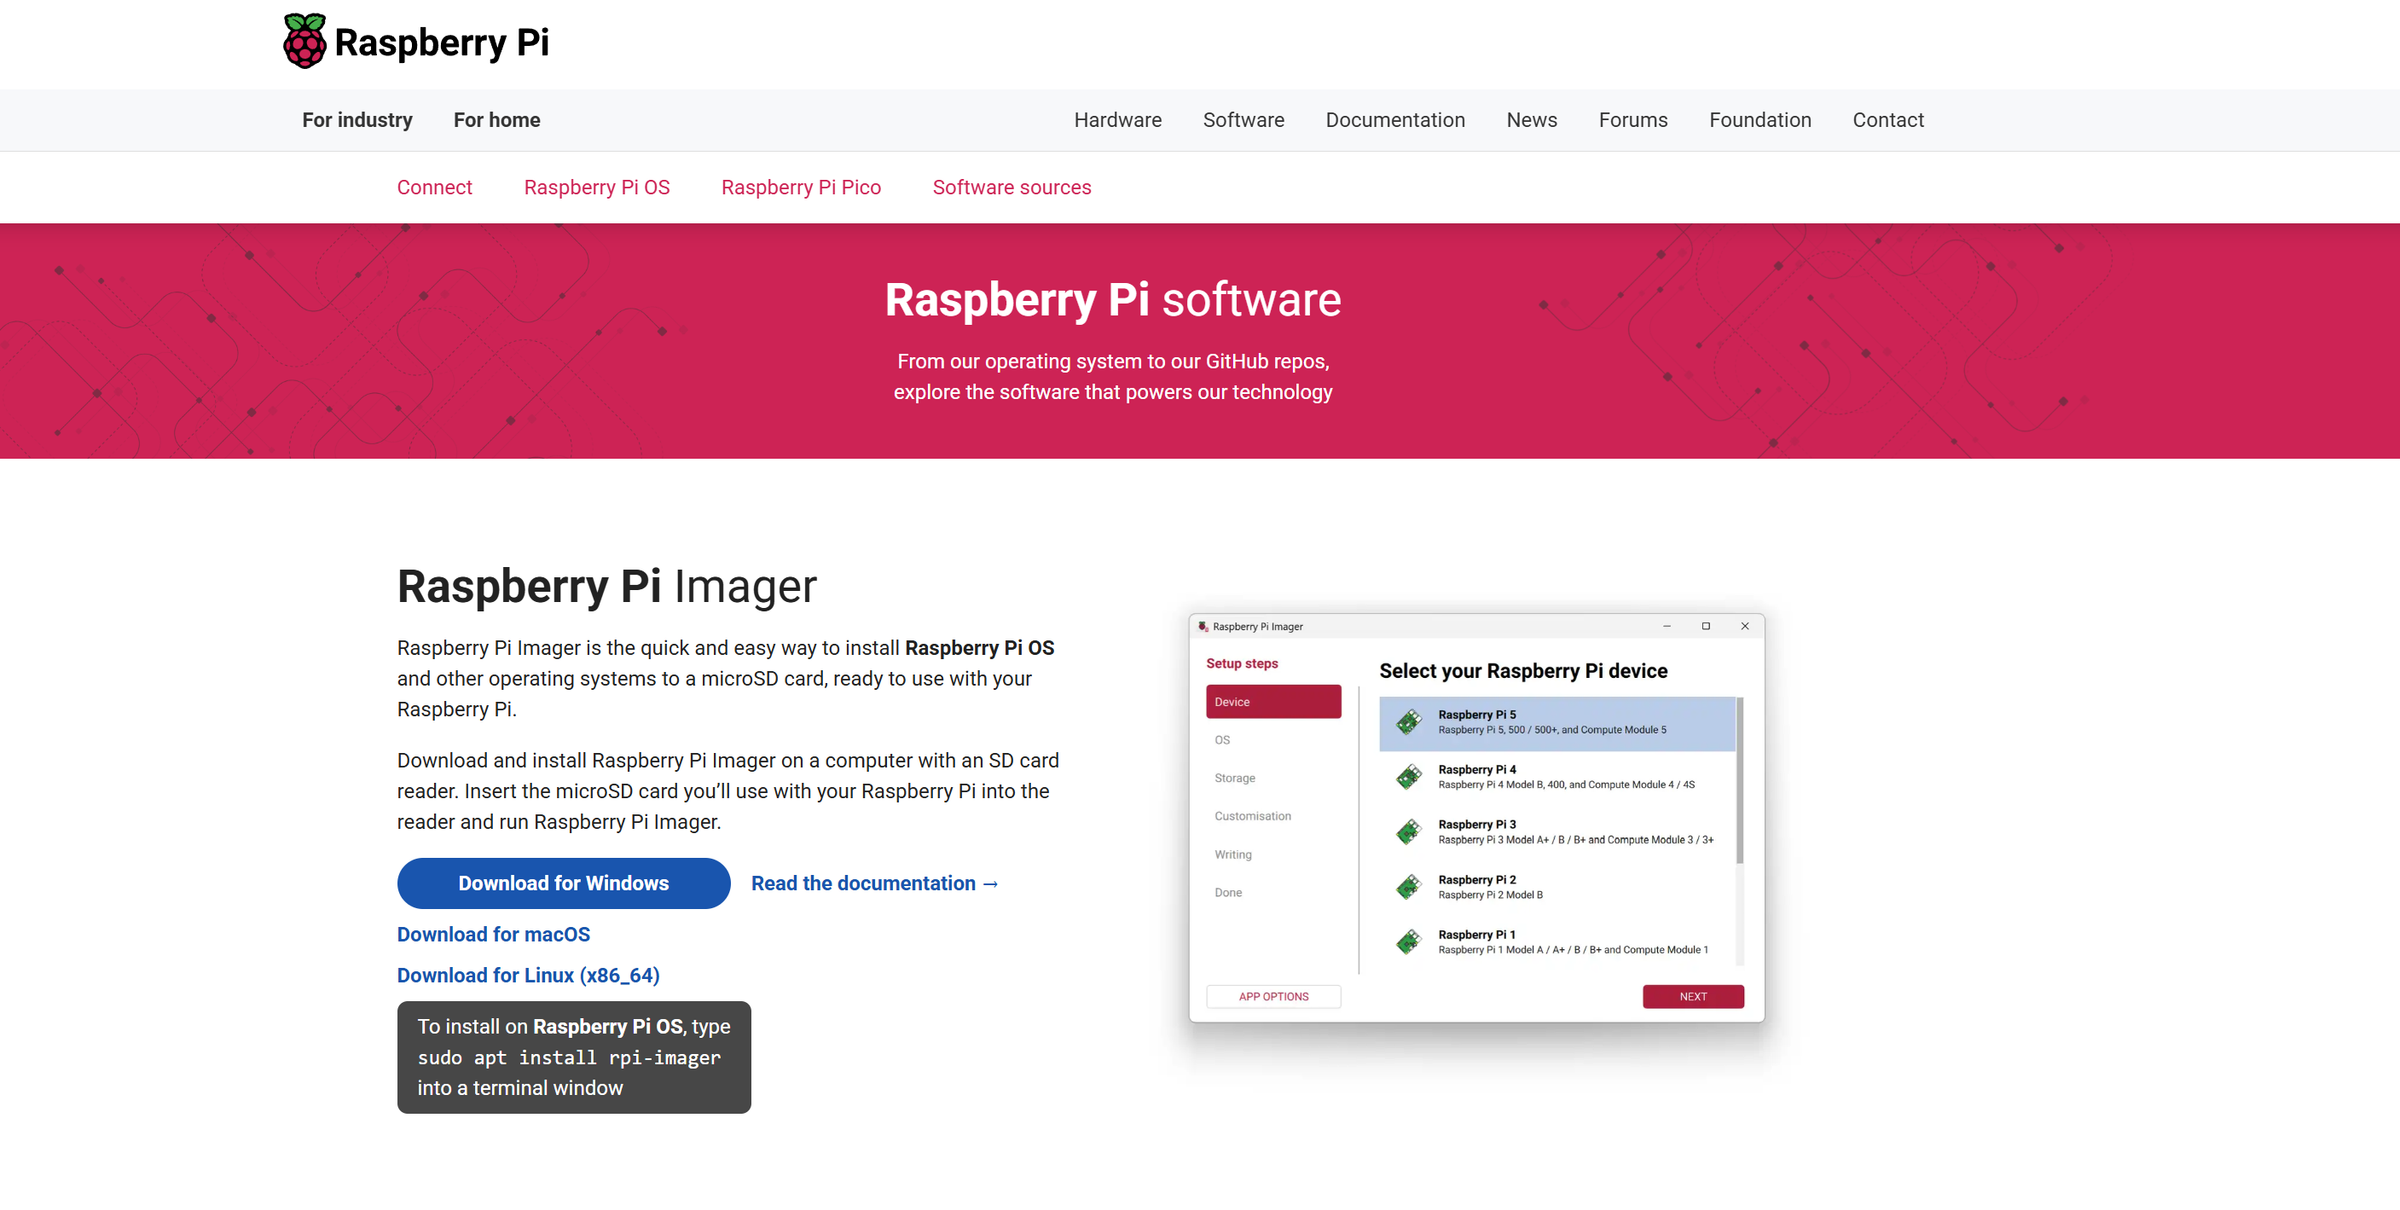The height and width of the screenshot is (1210, 2400).
Task: Open the Raspberry Pi OS sub-navigation link
Action: click(x=597, y=187)
